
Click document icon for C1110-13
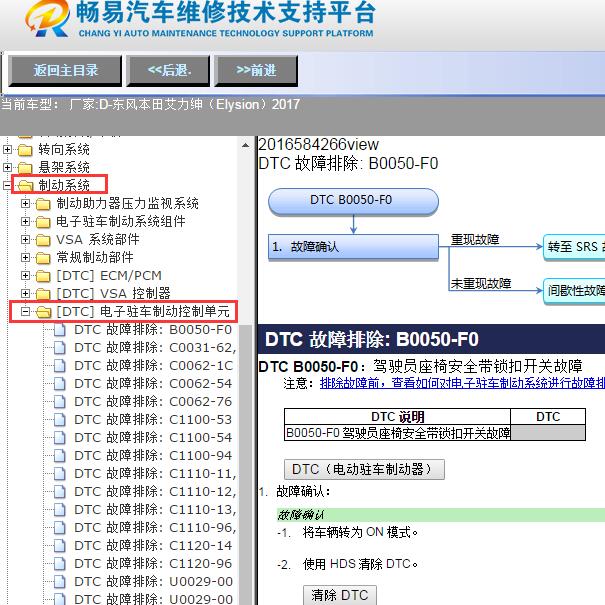(x=60, y=510)
